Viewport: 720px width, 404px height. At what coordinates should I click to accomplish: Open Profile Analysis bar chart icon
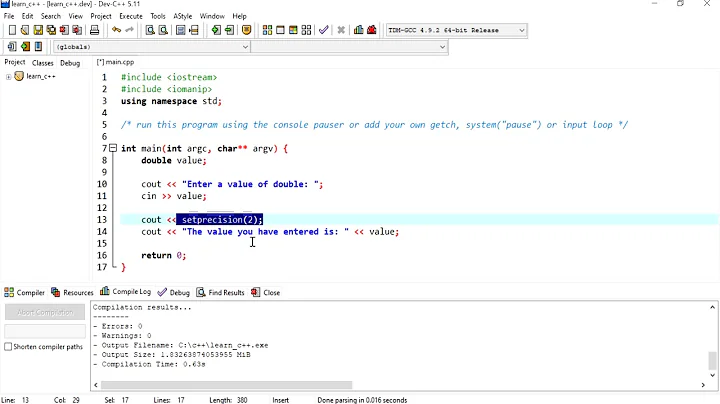(359, 30)
